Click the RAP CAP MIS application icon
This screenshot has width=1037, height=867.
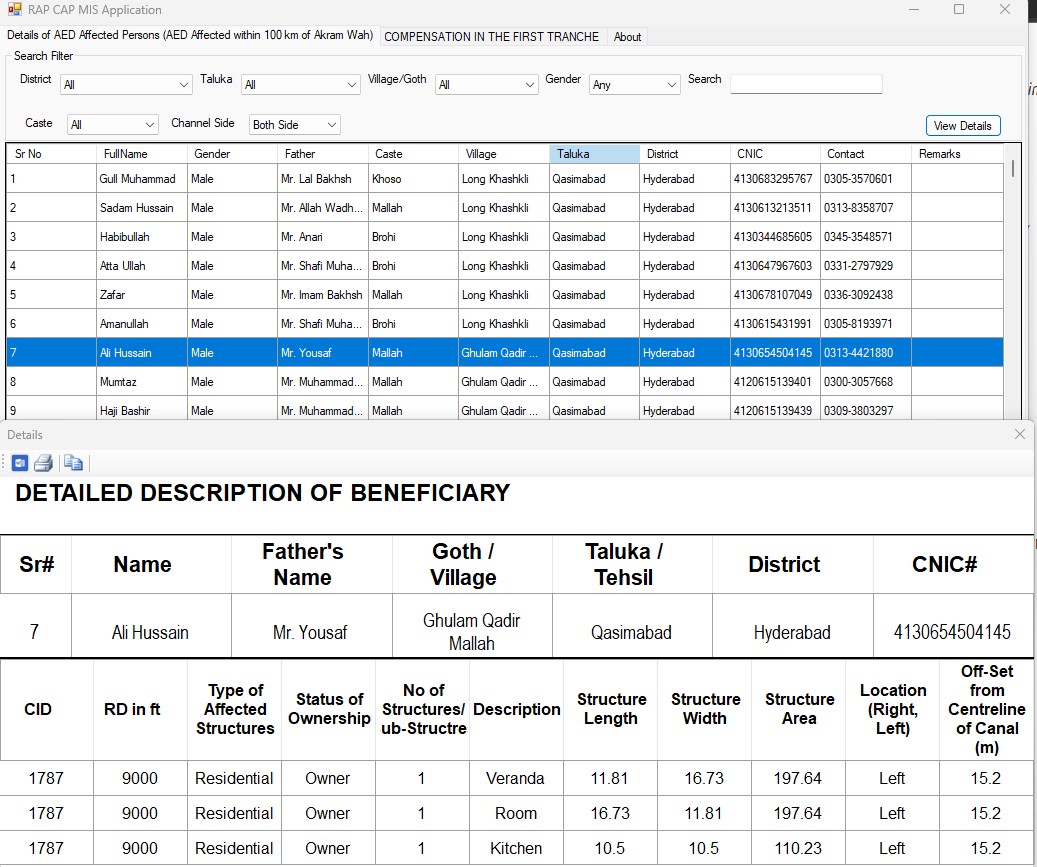pyautogui.click(x=15, y=9)
